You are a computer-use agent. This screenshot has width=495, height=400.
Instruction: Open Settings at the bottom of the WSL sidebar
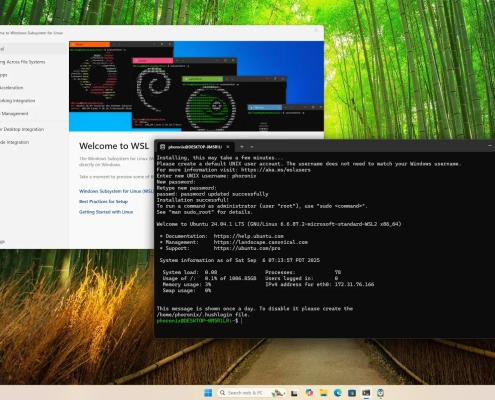[x=33, y=241]
